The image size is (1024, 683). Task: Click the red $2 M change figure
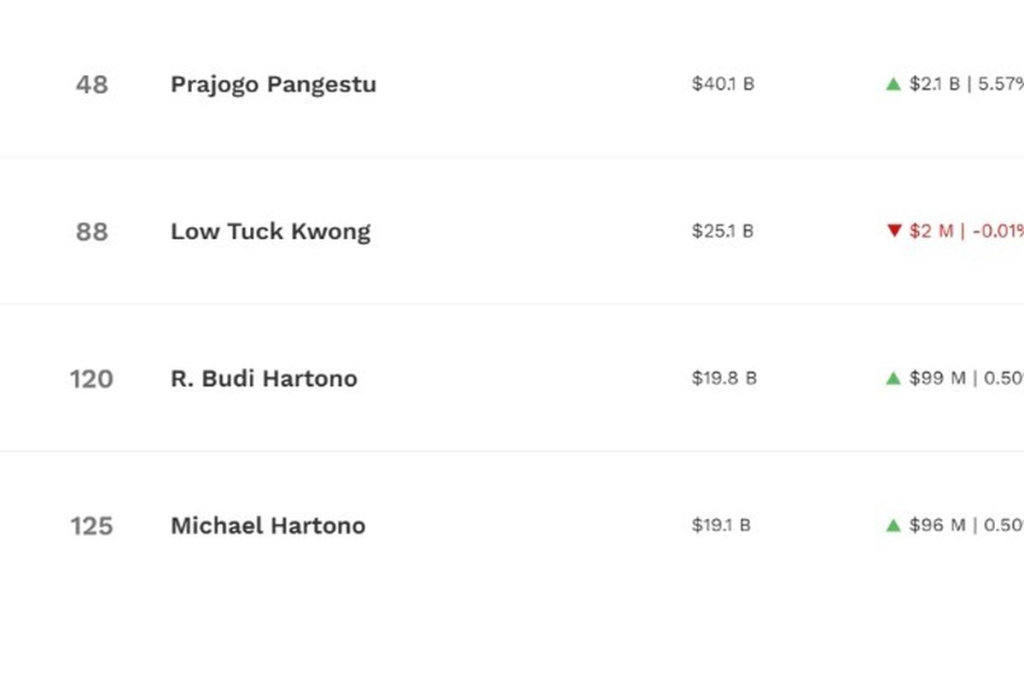[931, 231]
